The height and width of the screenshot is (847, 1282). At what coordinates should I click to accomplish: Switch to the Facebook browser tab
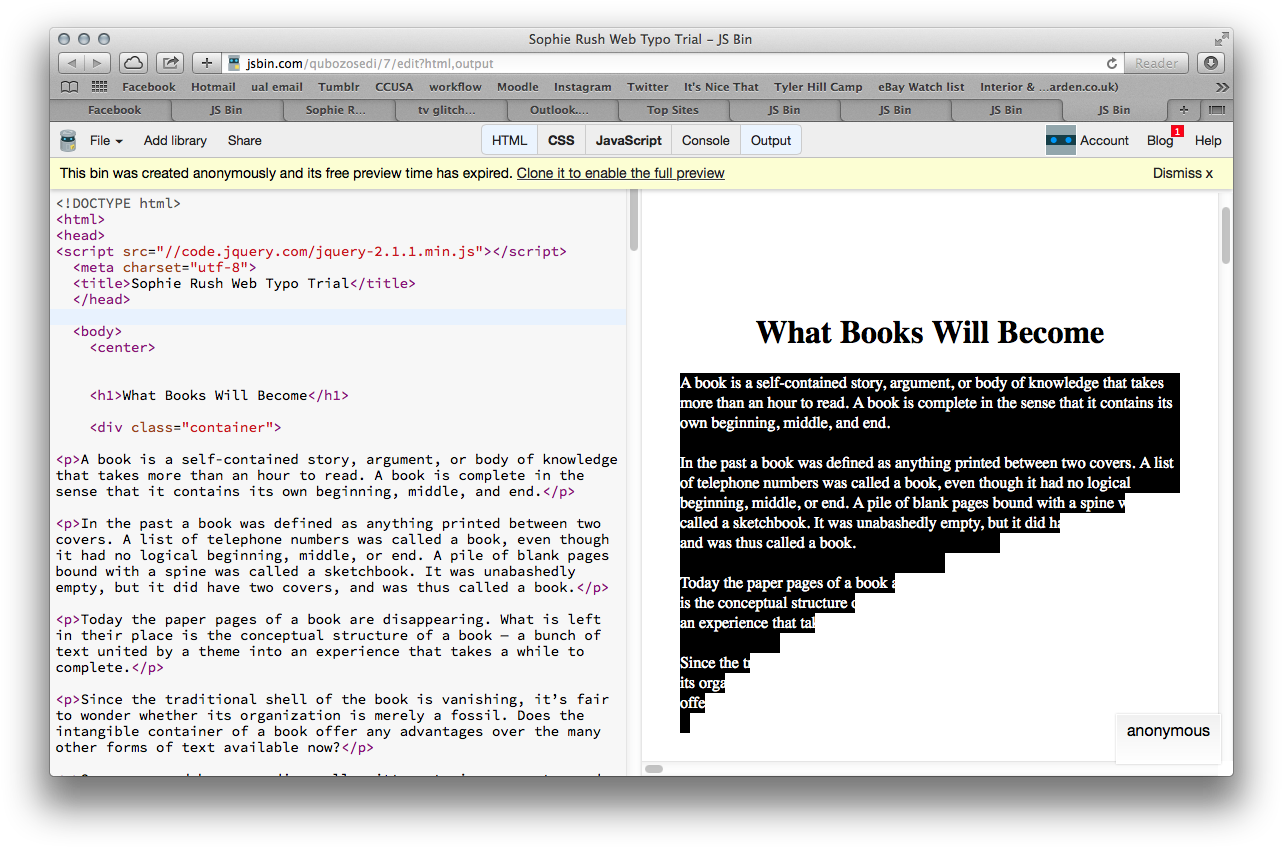tap(115, 110)
